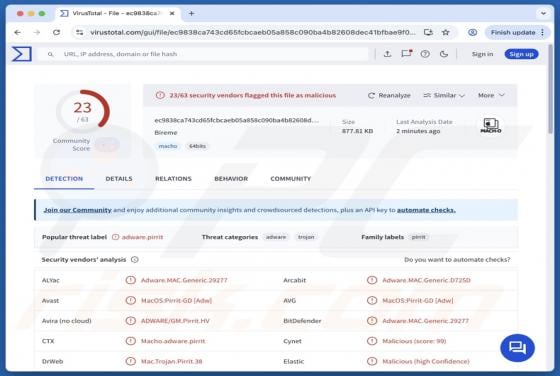The image size is (560, 376).
Task: Switch to the DETECTION tab
Action: 64,179
